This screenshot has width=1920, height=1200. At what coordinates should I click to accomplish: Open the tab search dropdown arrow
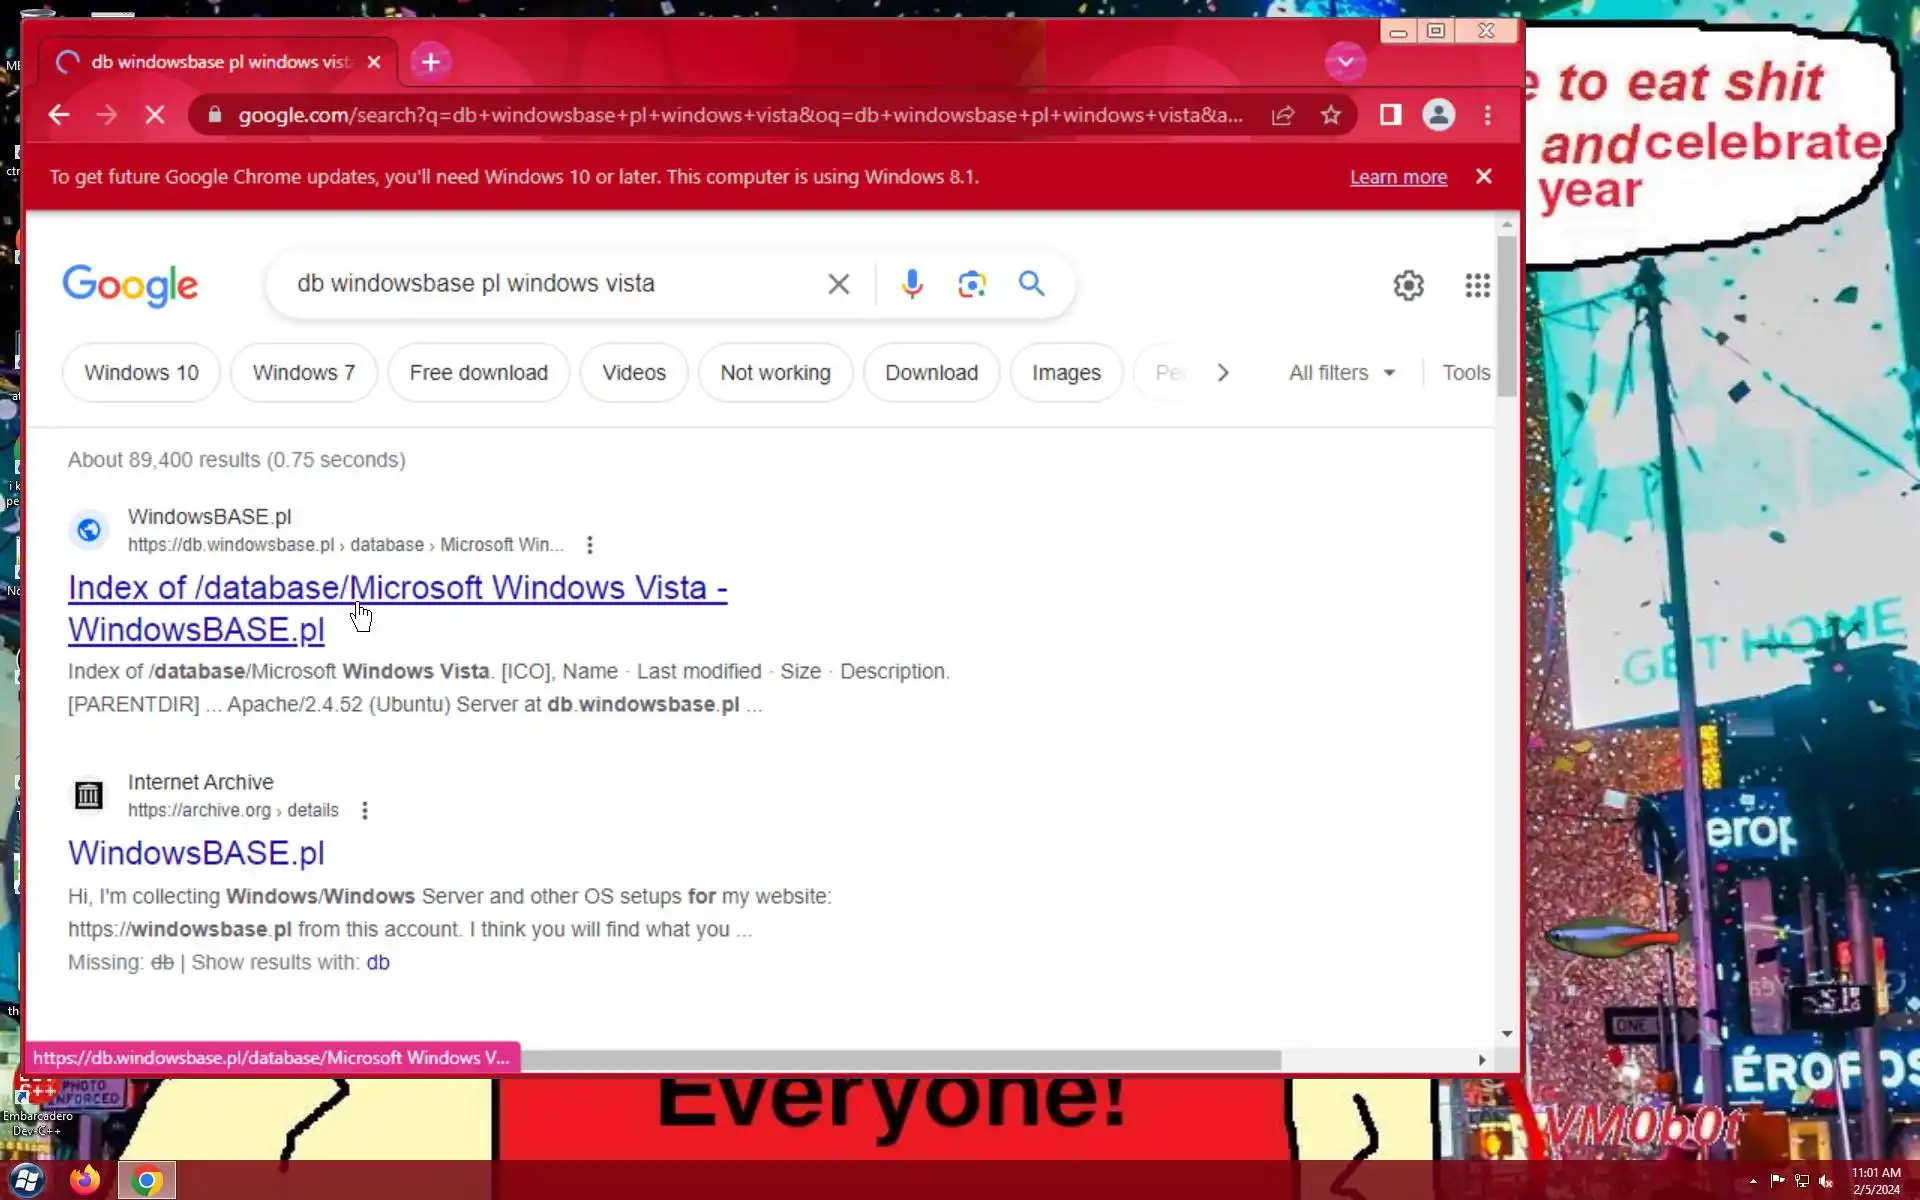point(1345,62)
